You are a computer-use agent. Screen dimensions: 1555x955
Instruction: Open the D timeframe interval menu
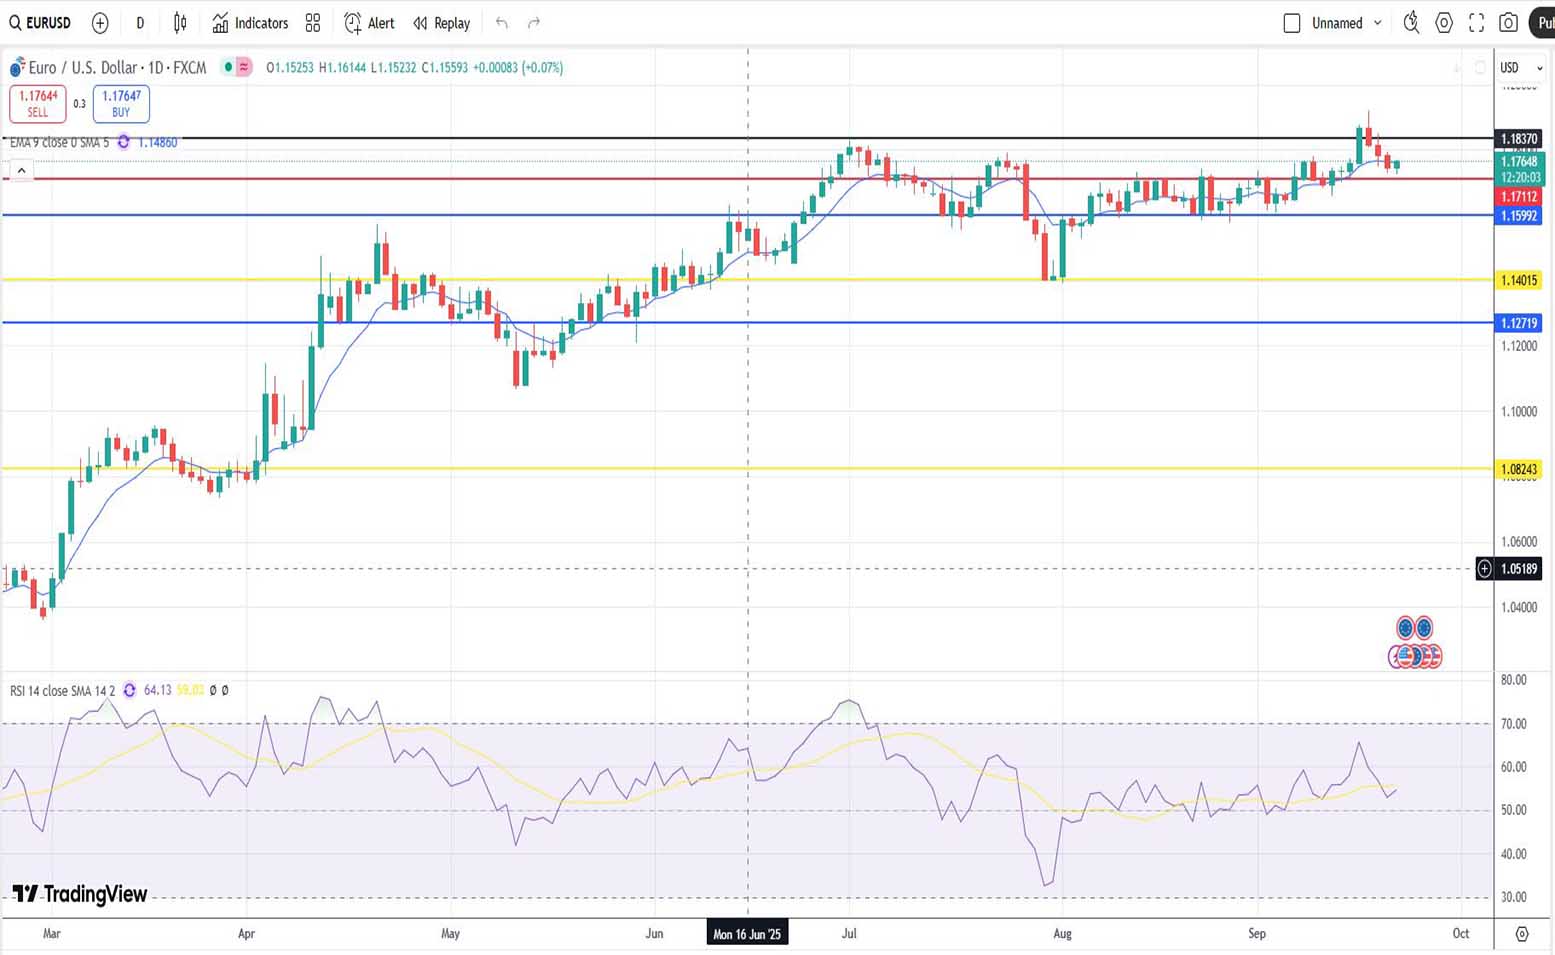click(x=140, y=23)
